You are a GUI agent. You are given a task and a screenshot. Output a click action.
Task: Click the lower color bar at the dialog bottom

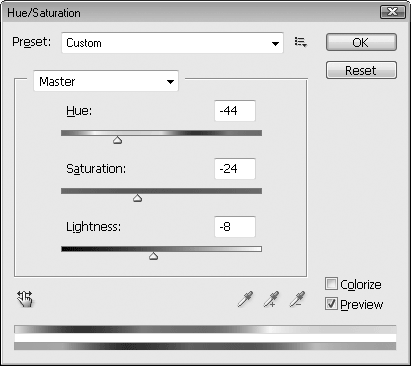205,346
